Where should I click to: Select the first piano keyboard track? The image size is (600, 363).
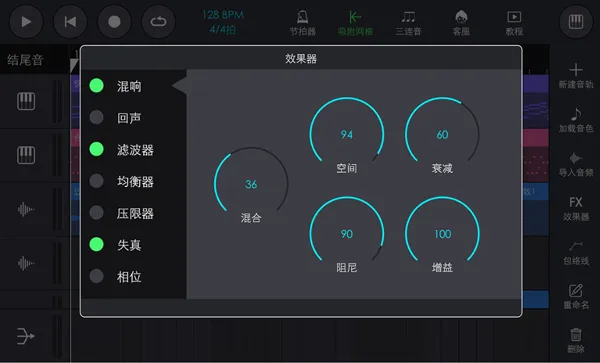[x=26, y=101]
